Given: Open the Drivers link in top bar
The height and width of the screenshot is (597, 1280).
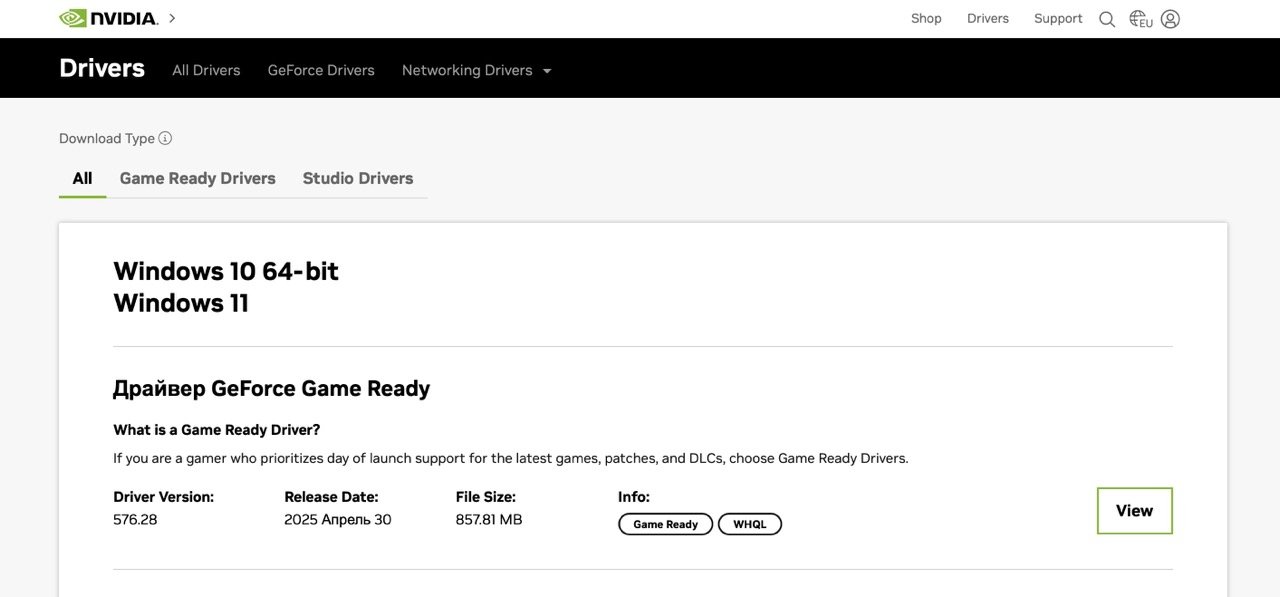Looking at the screenshot, I should (x=988, y=18).
